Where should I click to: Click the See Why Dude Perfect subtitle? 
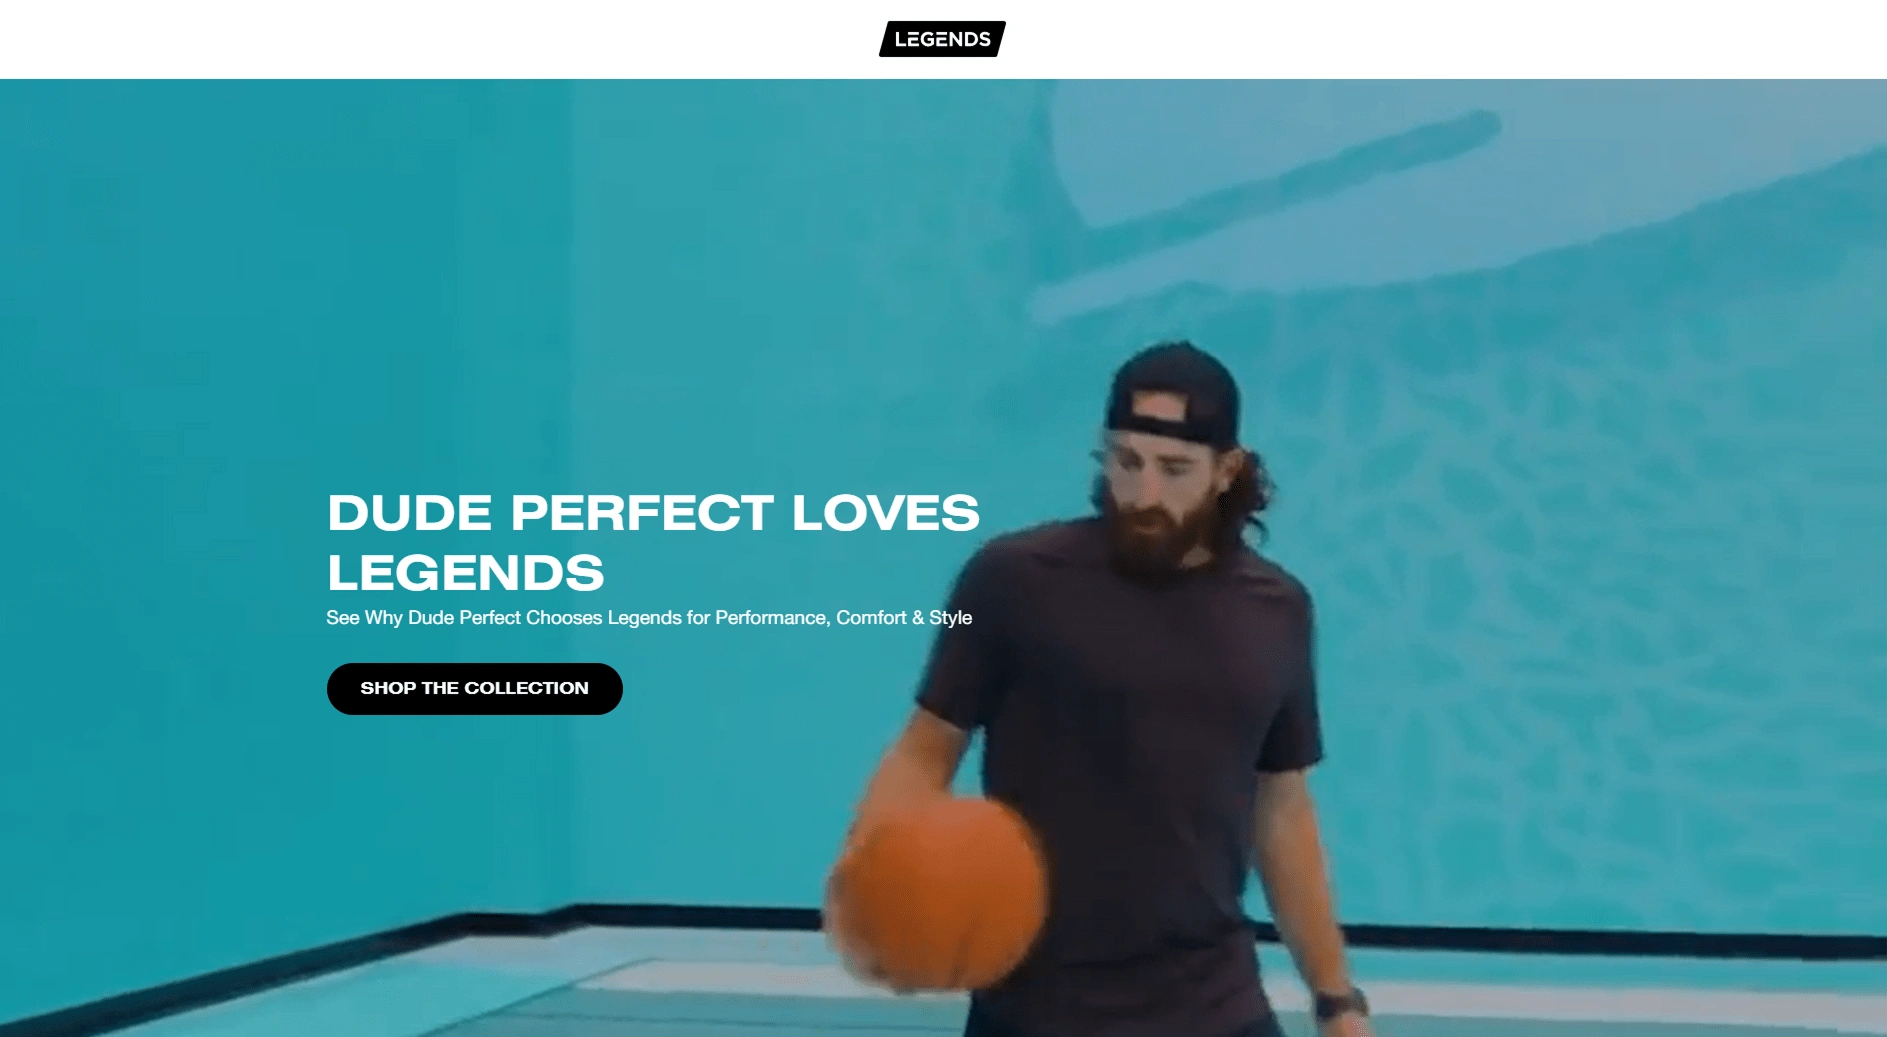pyautogui.click(x=649, y=618)
